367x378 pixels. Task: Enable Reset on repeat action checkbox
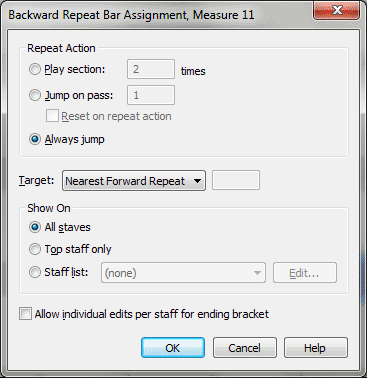52,116
